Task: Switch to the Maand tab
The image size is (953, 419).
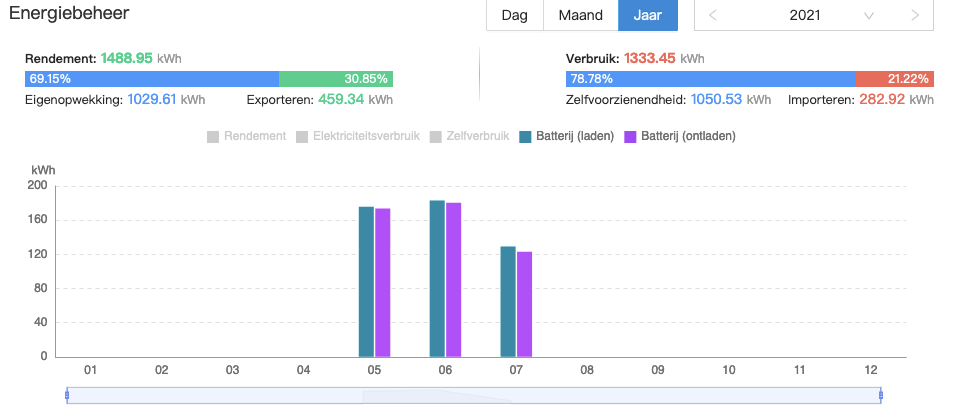Action: tap(580, 16)
